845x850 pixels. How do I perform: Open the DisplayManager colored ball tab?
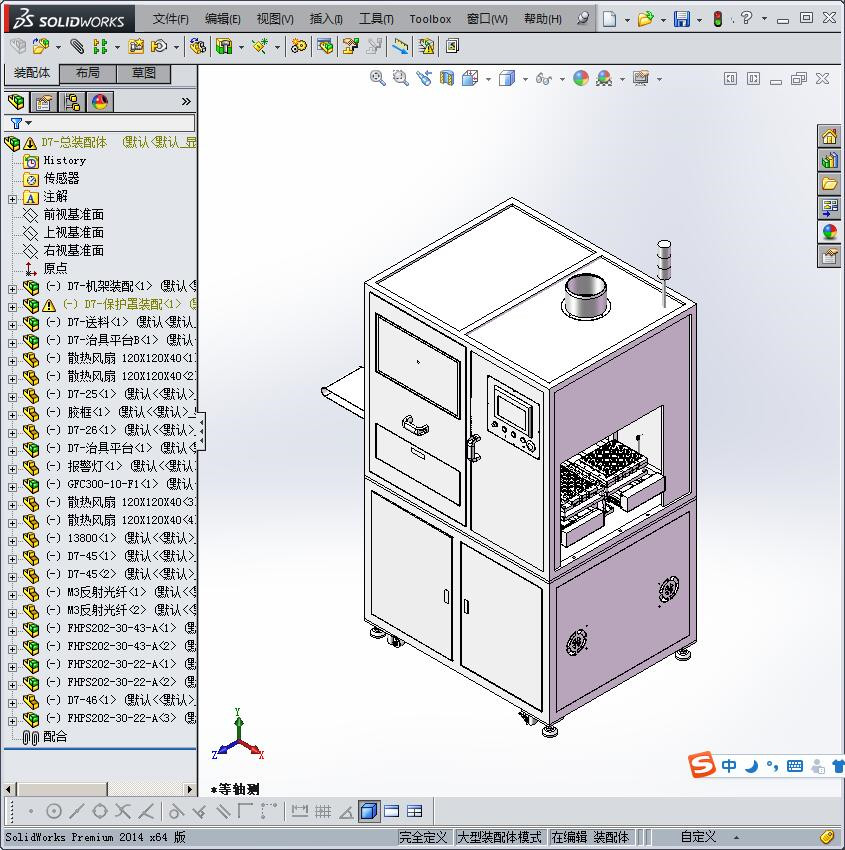[x=98, y=101]
